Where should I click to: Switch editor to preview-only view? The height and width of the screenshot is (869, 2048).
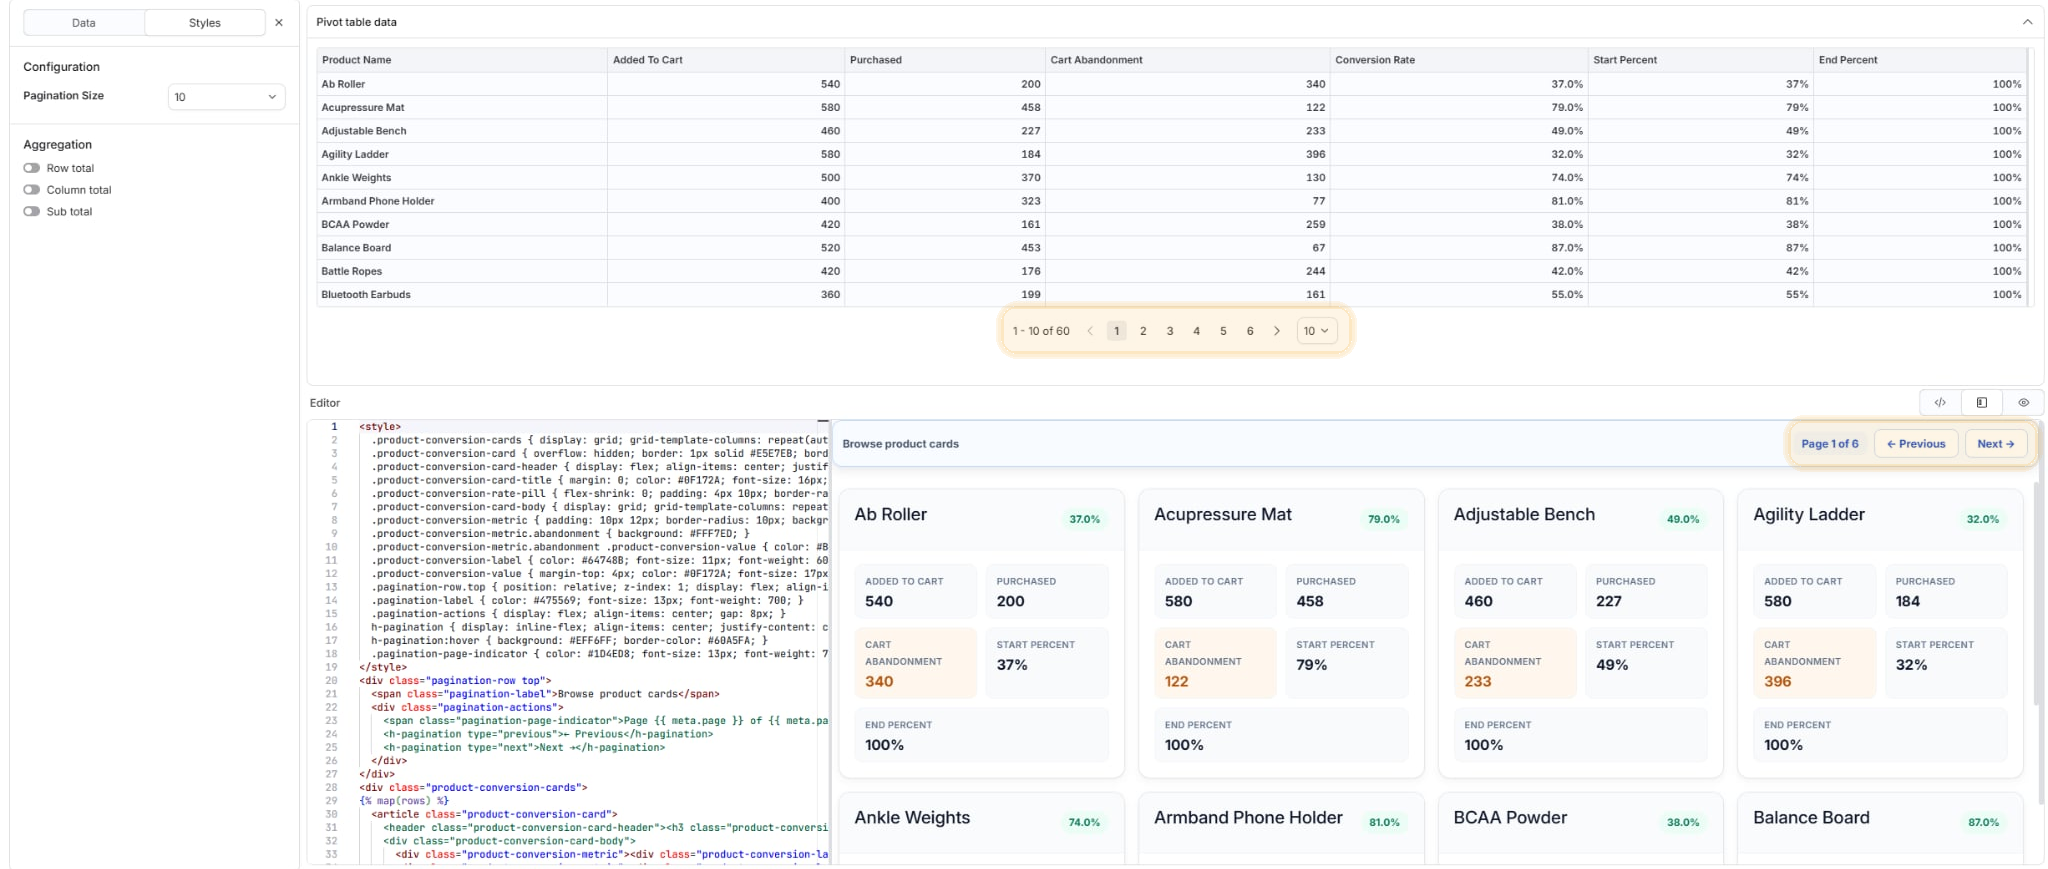tap(2023, 402)
